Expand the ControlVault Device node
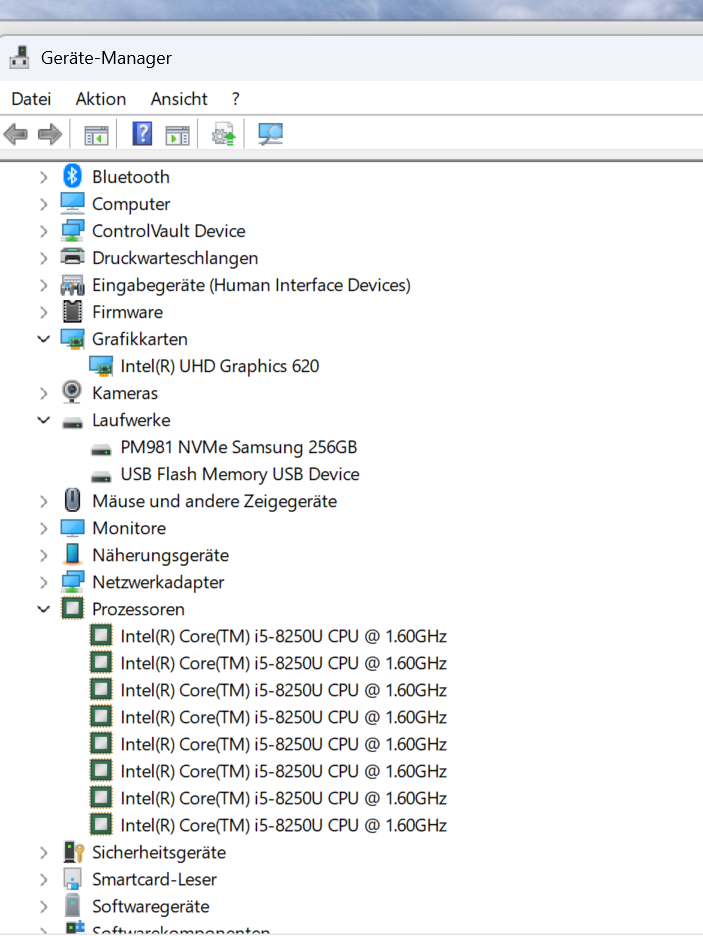703x936 pixels. [44, 231]
